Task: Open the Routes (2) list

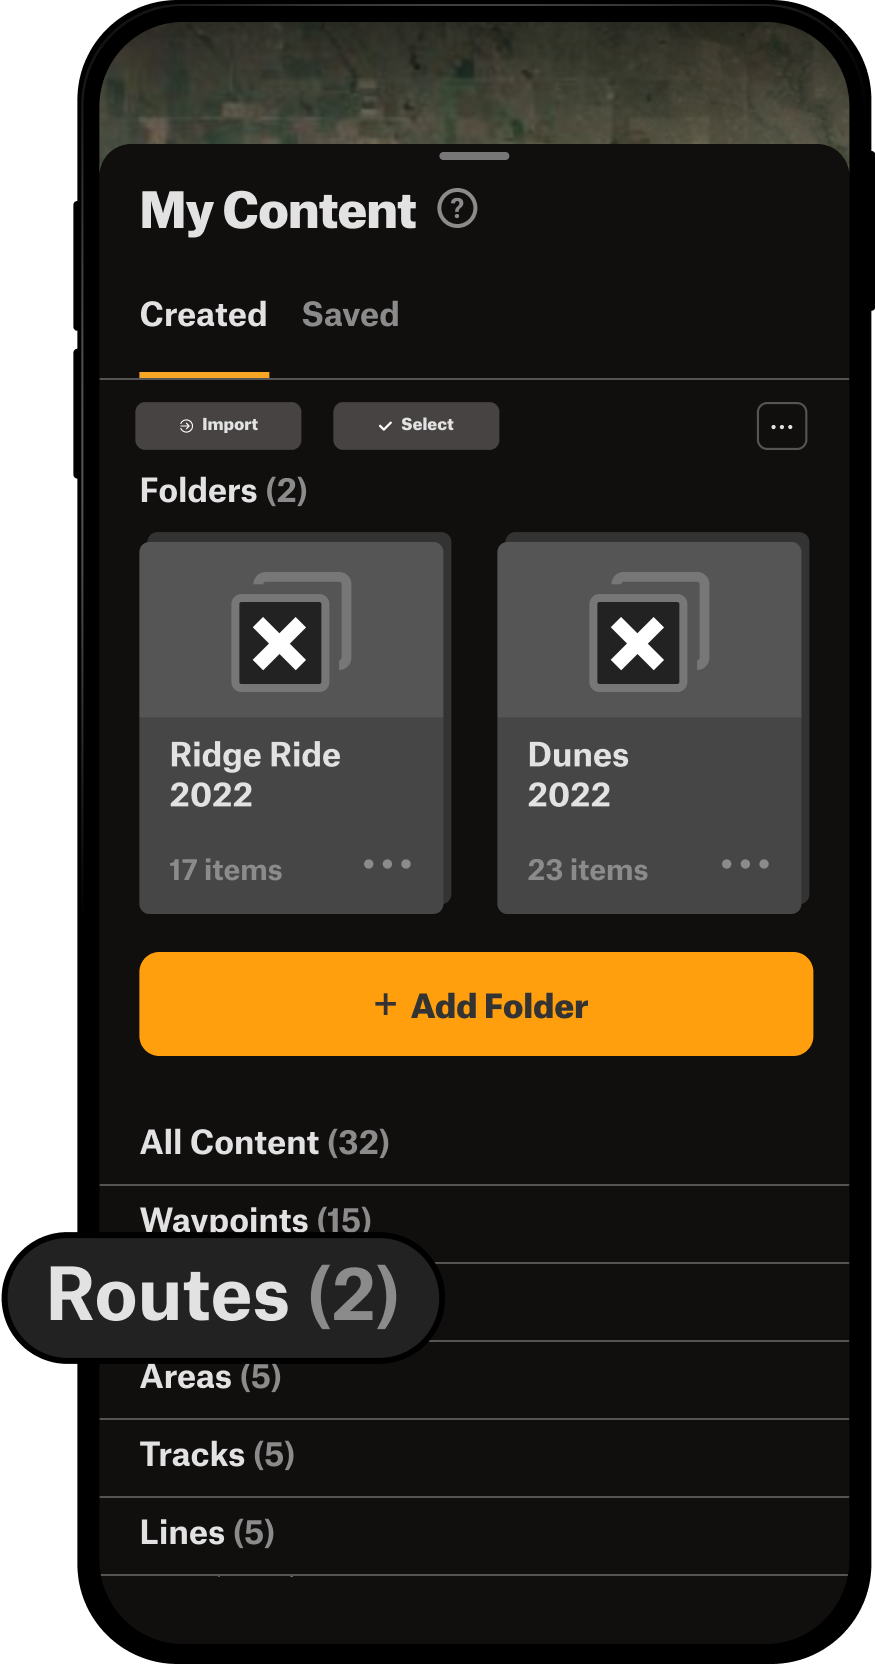Action: 222,1296
